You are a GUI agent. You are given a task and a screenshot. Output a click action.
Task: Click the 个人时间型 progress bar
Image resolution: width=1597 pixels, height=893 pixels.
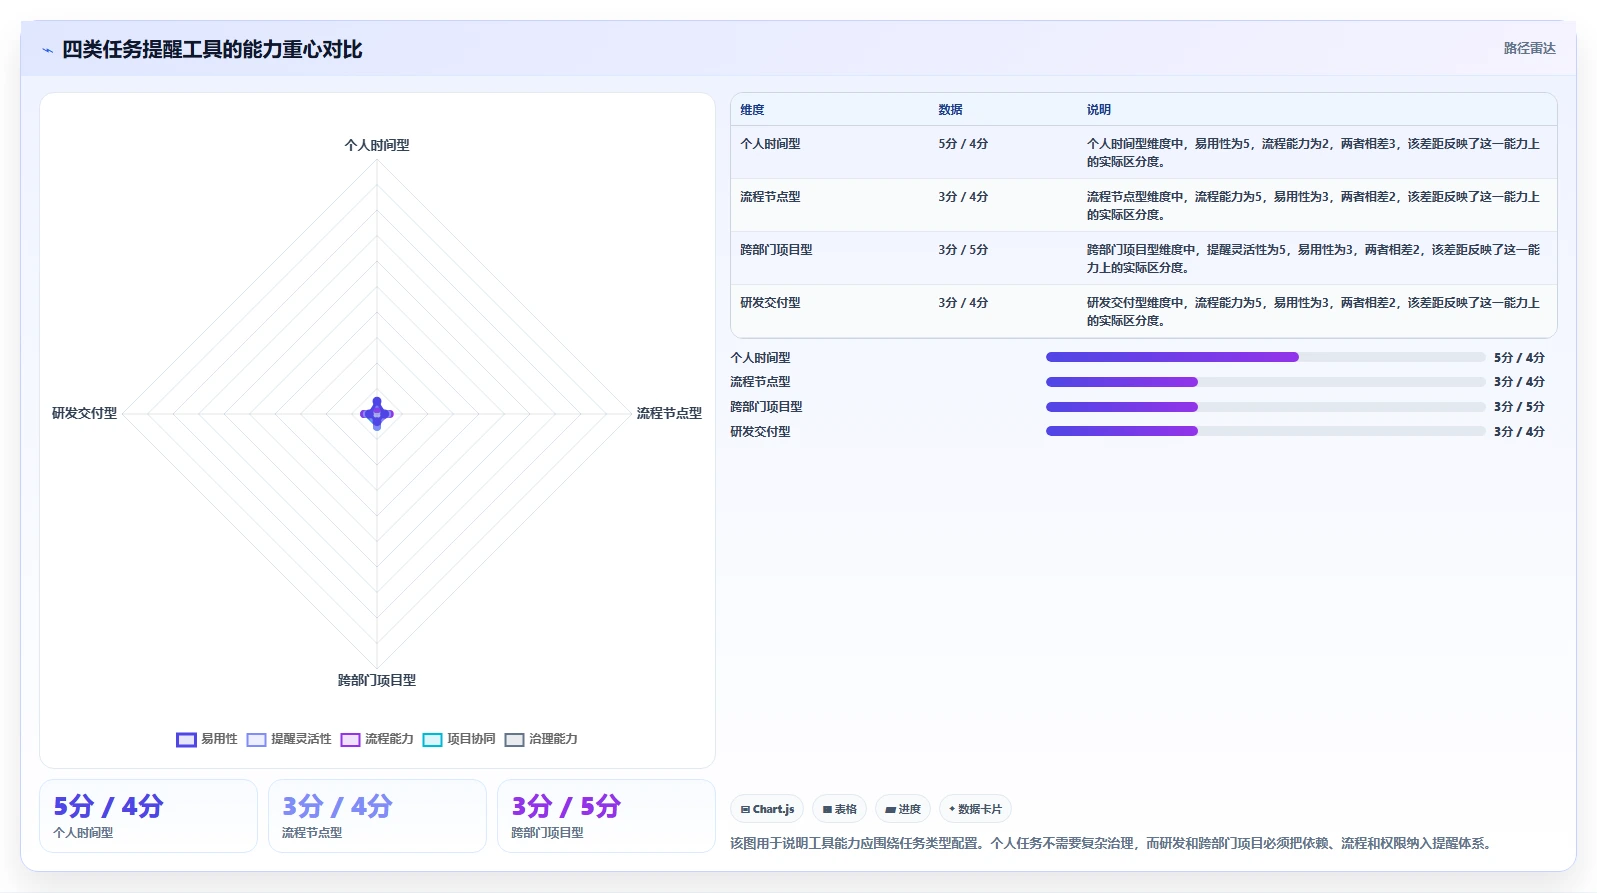tap(1265, 357)
